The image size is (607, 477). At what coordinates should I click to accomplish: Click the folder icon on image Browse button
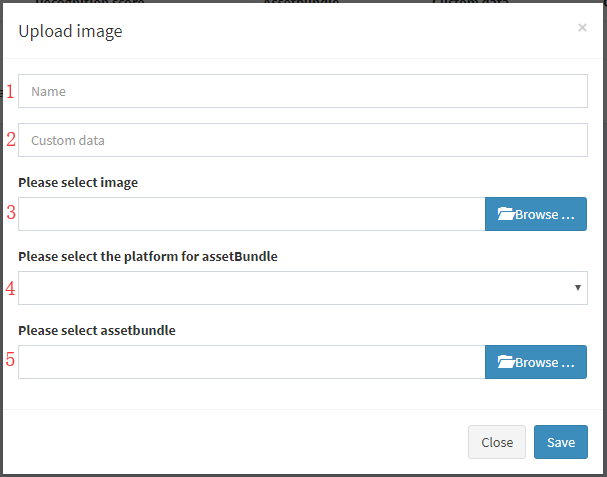[x=506, y=214]
